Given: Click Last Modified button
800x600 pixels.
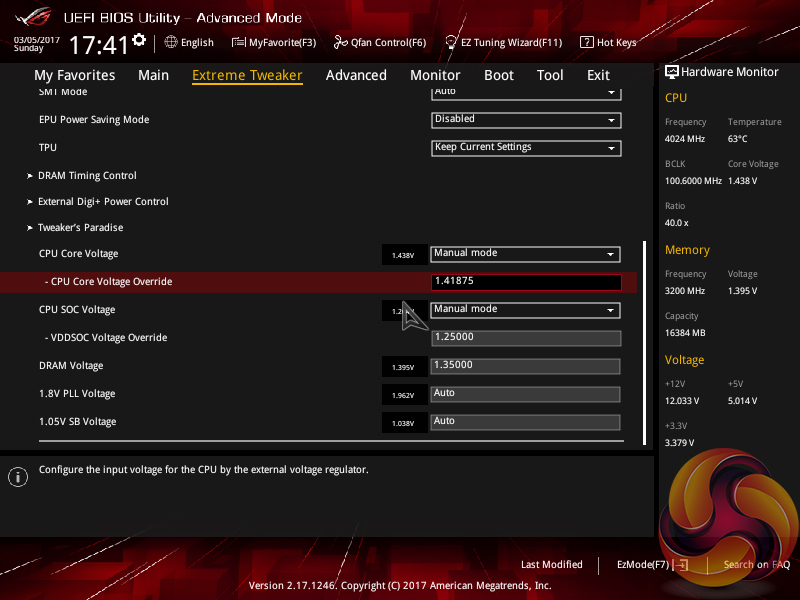Looking at the screenshot, I should click(x=552, y=565).
